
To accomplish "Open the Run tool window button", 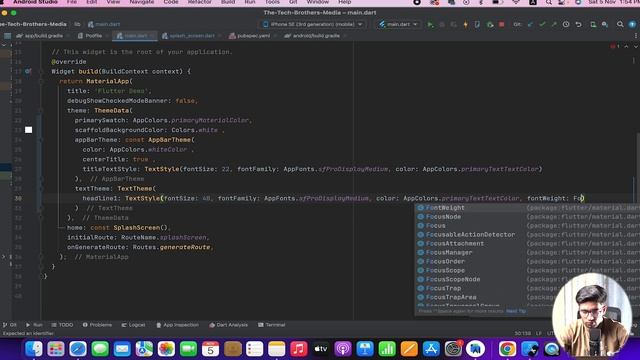I will coord(34,325).
